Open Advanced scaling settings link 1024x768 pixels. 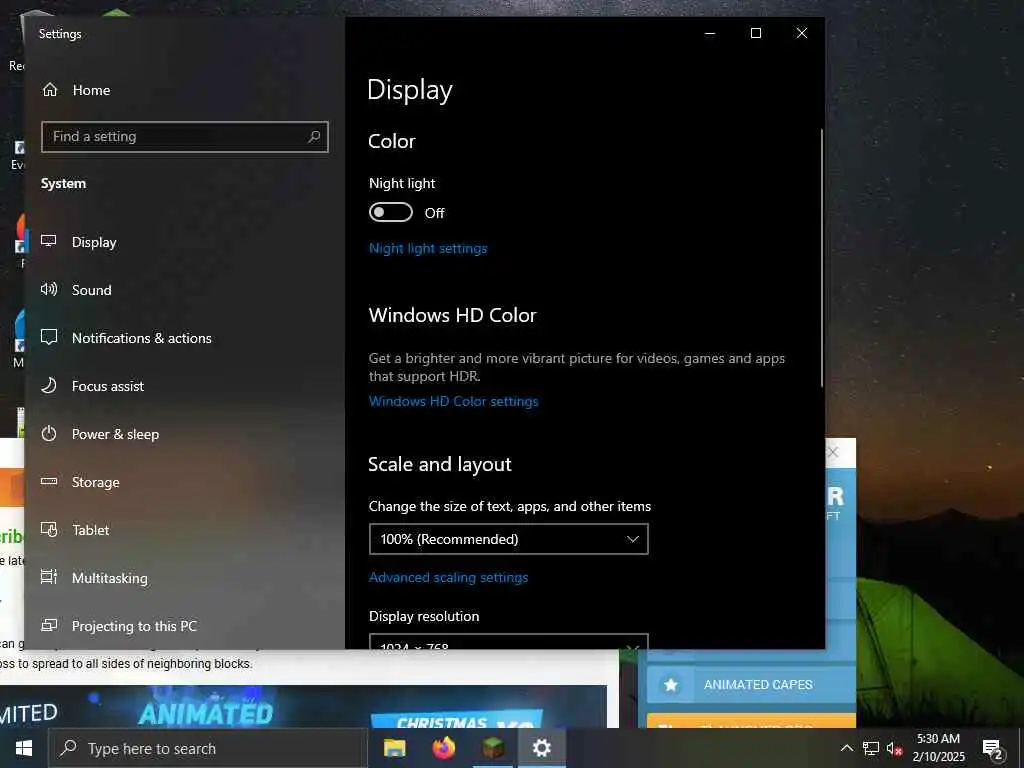tap(448, 577)
